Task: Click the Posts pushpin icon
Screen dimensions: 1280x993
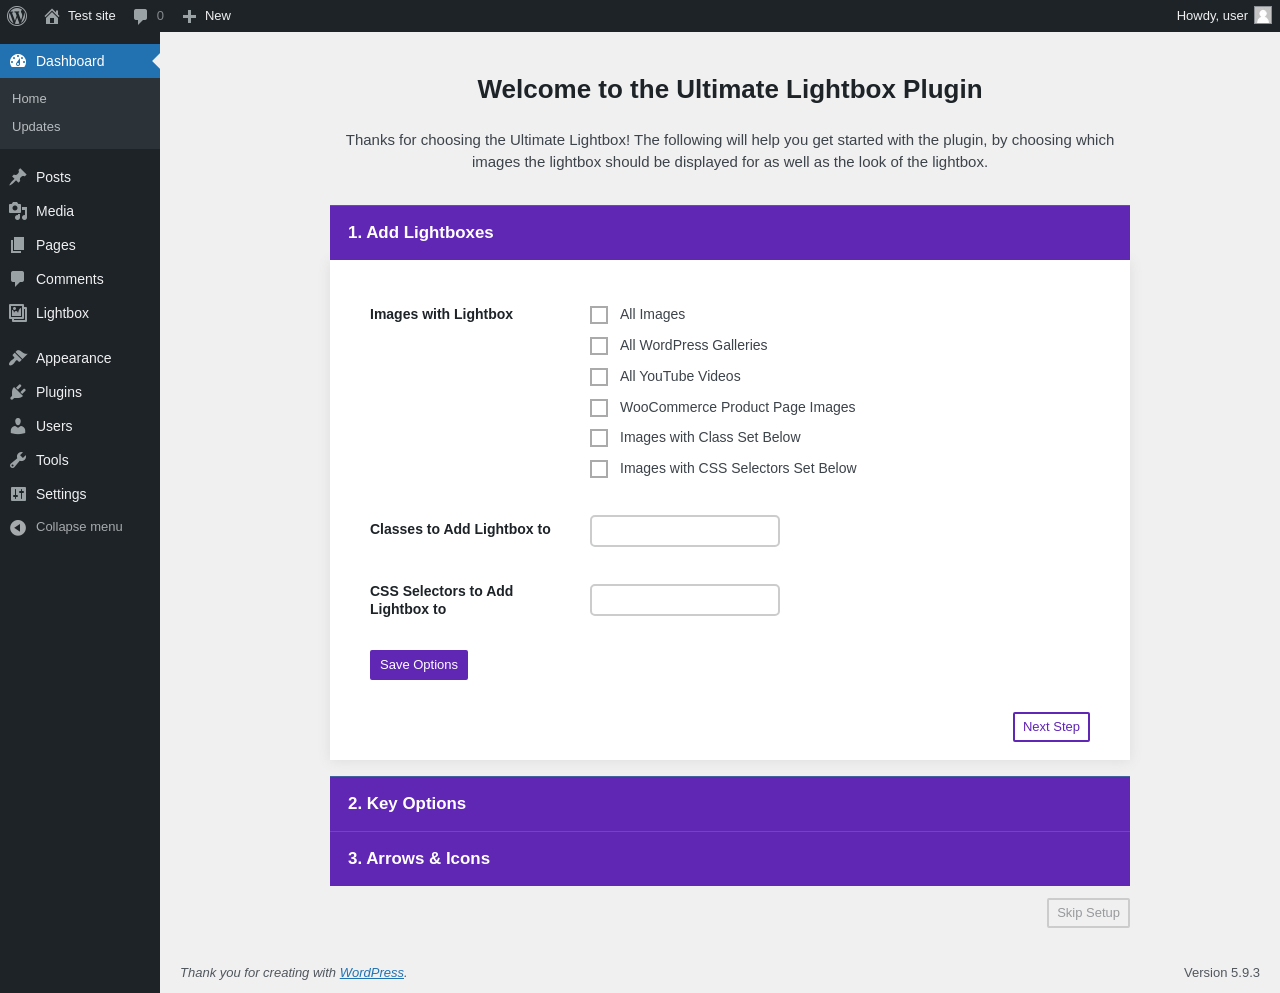Action: 18,177
